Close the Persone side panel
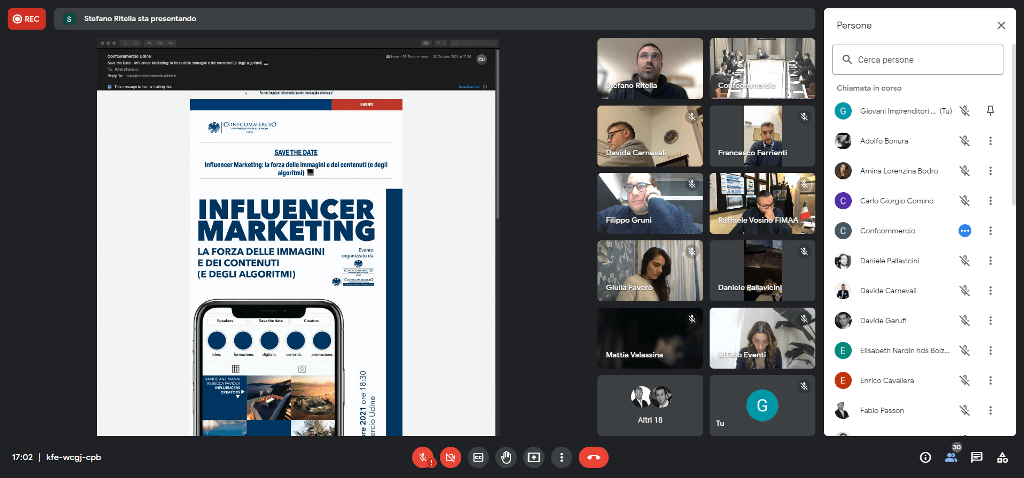The width and height of the screenshot is (1024, 478). point(1001,25)
